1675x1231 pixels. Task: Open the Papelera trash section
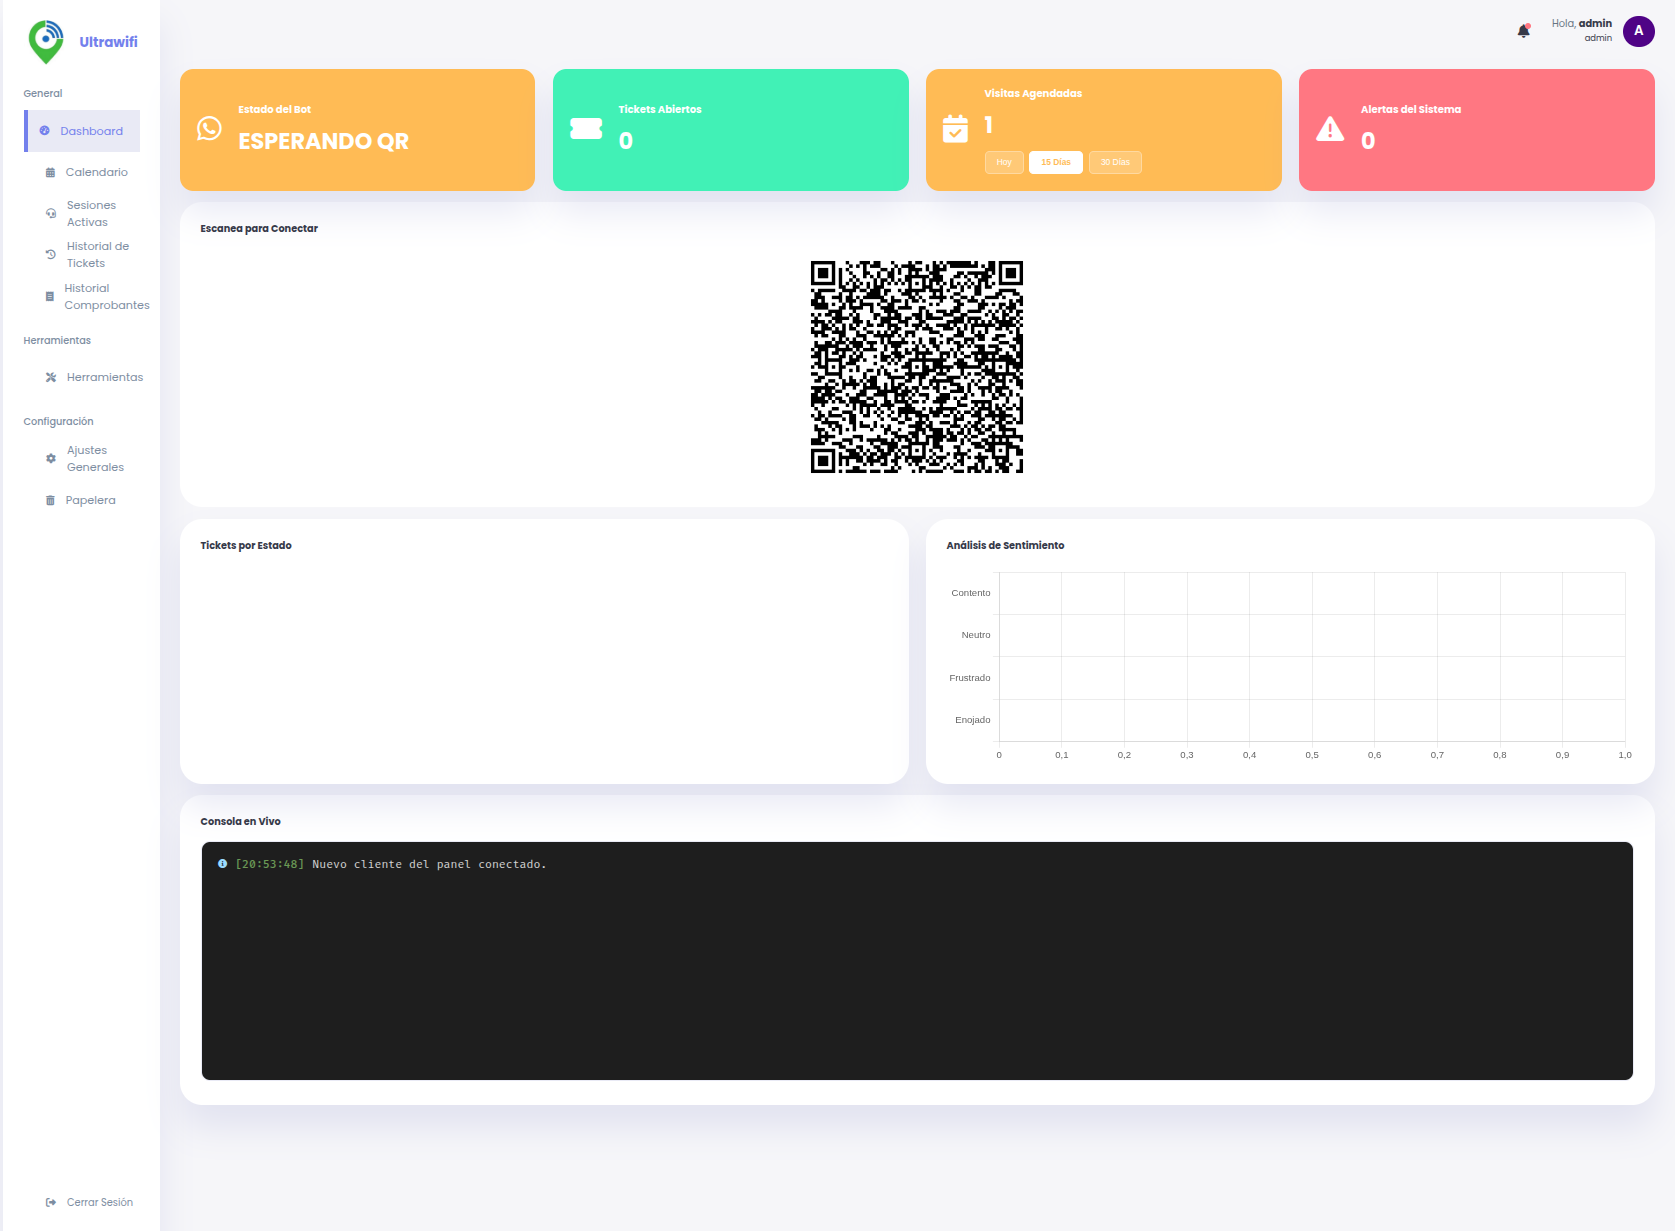click(x=90, y=500)
